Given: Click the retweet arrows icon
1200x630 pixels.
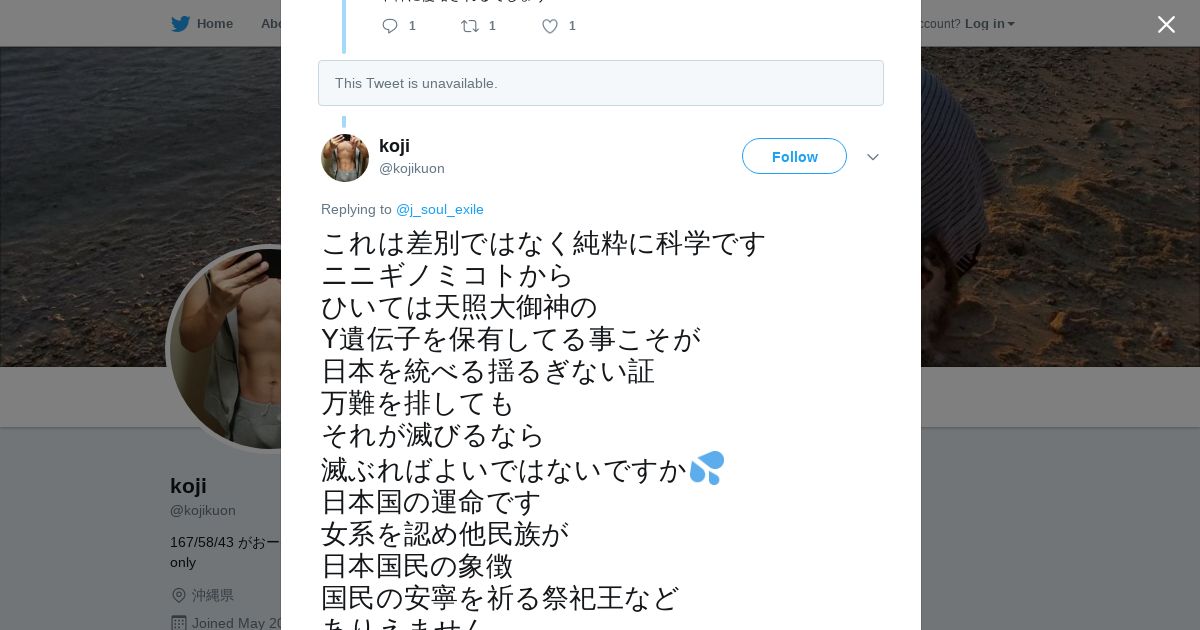Looking at the screenshot, I should [x=470, y=26].
